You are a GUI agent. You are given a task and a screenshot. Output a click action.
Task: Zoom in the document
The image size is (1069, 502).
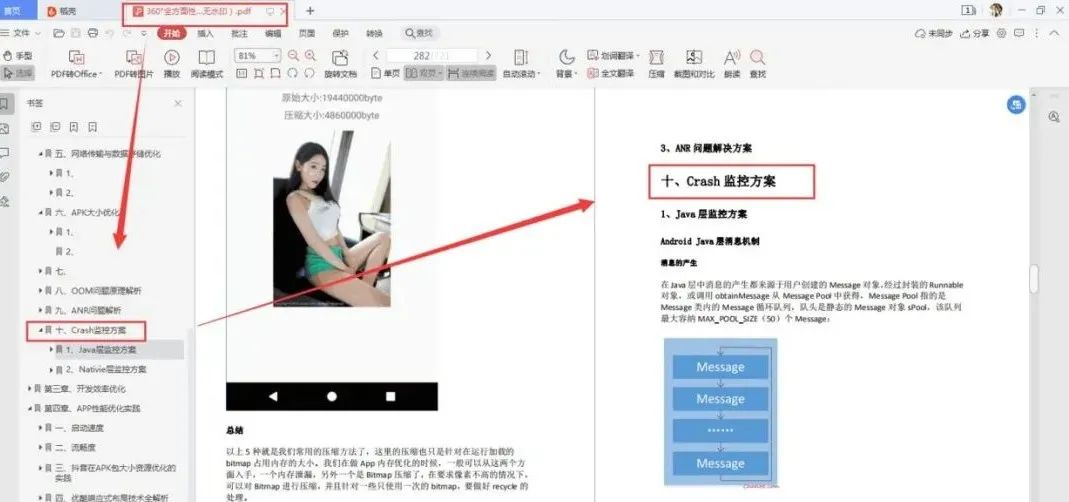click(310, 56)
